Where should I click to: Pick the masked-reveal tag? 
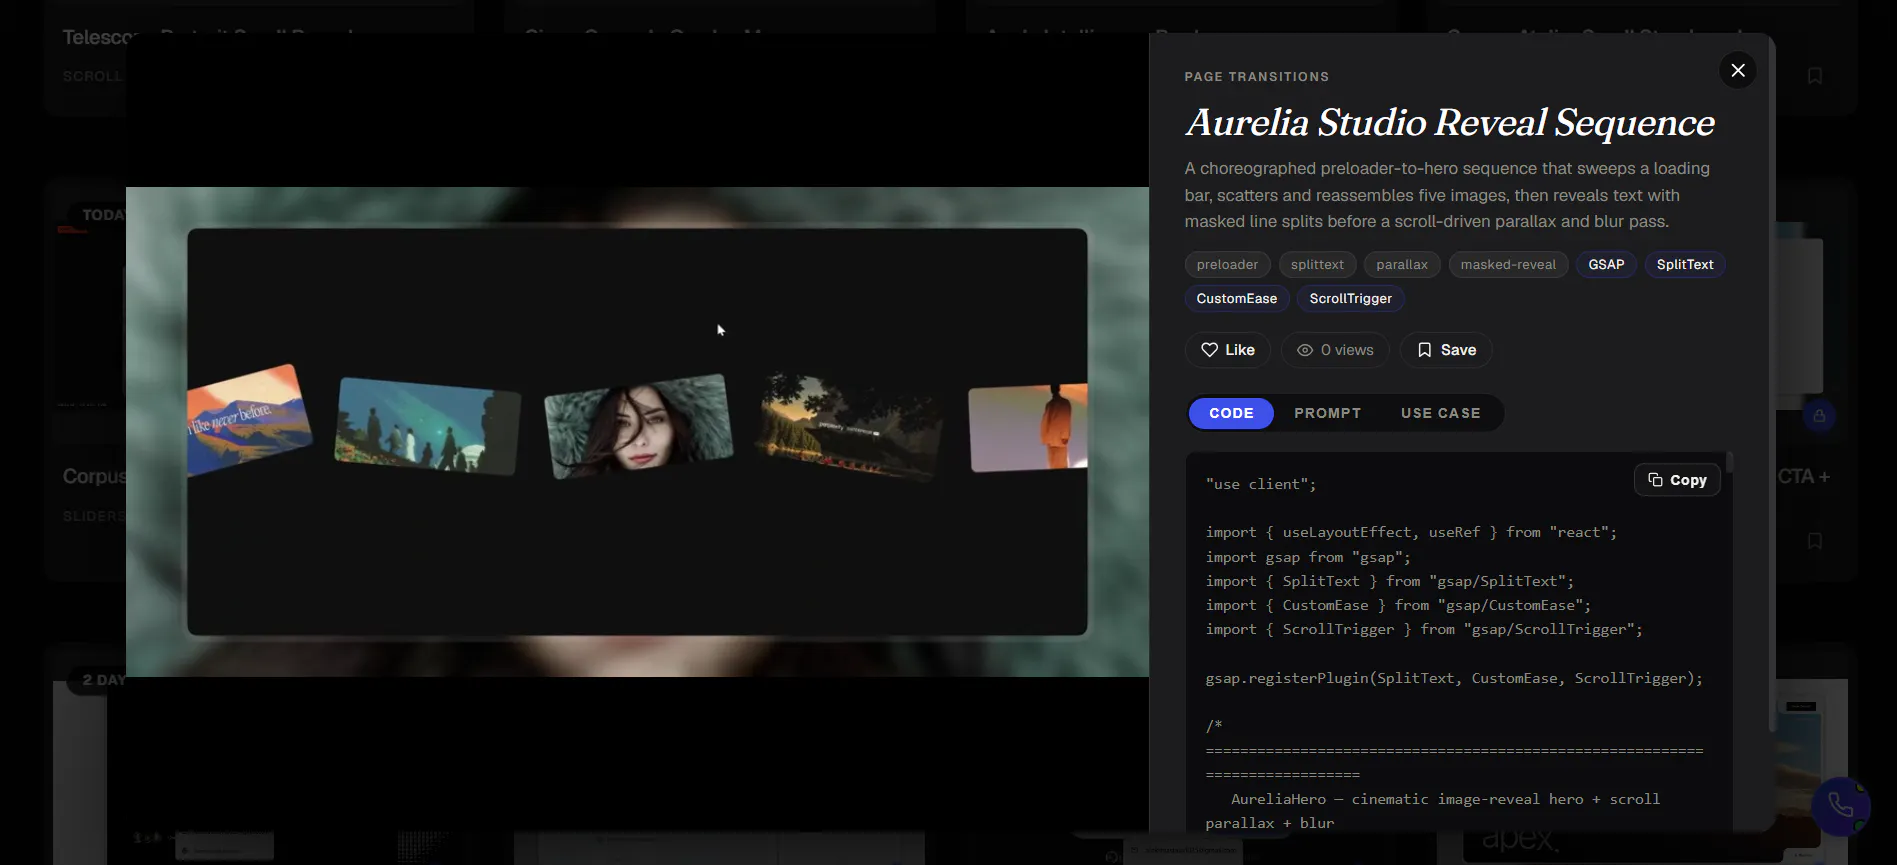pos(1508,265)
